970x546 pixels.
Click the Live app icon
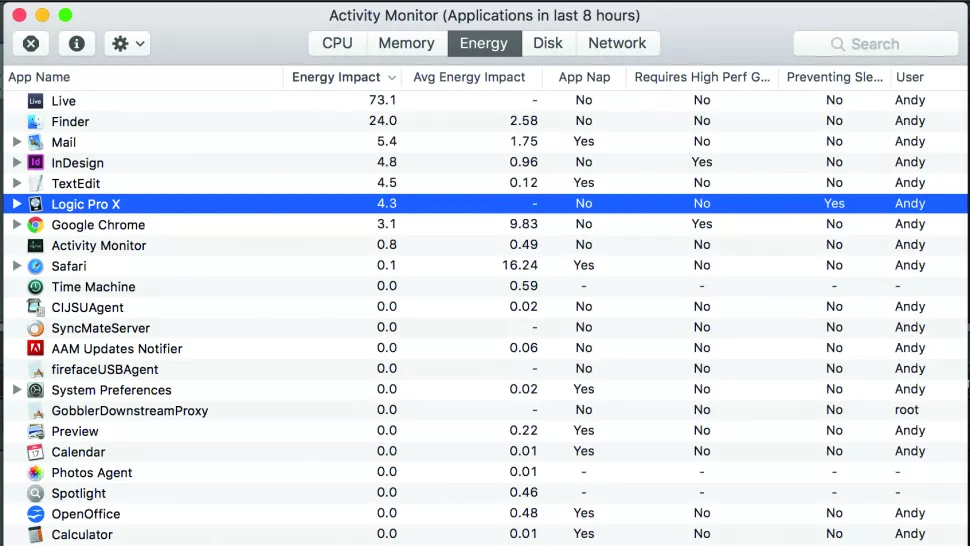(35, 100)
